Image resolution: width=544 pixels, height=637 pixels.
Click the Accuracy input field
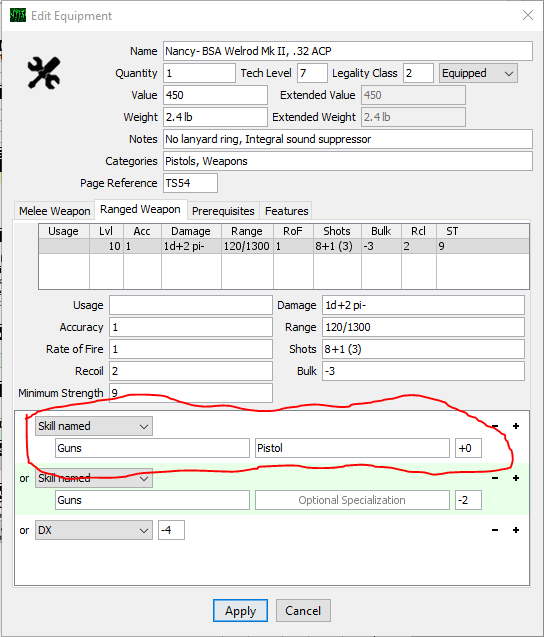[191, 327]
